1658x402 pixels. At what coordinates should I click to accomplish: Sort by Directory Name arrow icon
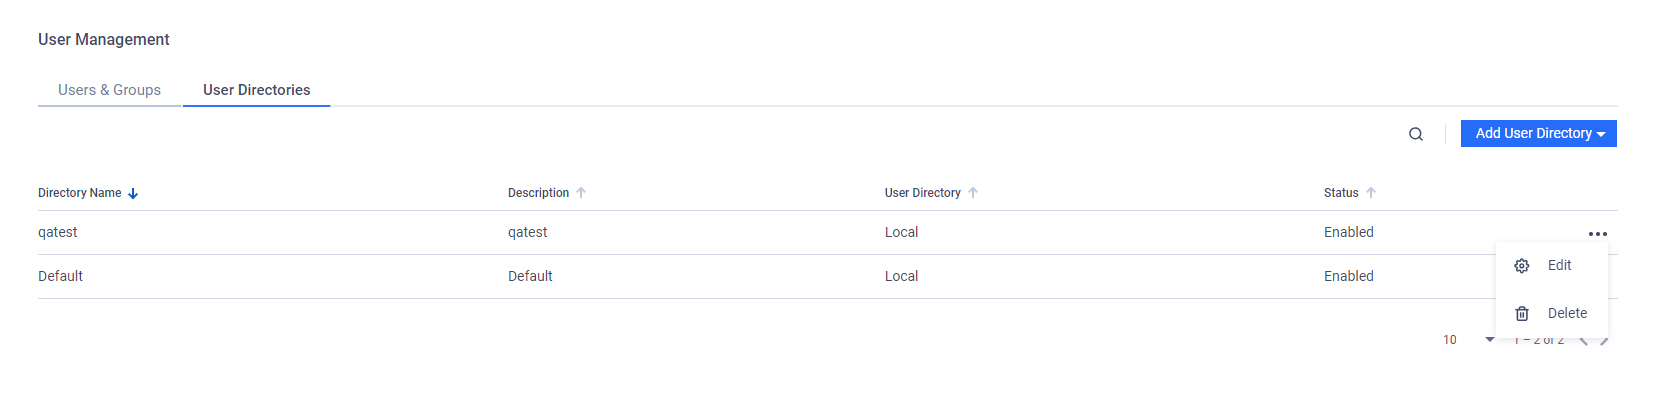pyautogui.click(x=133, y=194)
